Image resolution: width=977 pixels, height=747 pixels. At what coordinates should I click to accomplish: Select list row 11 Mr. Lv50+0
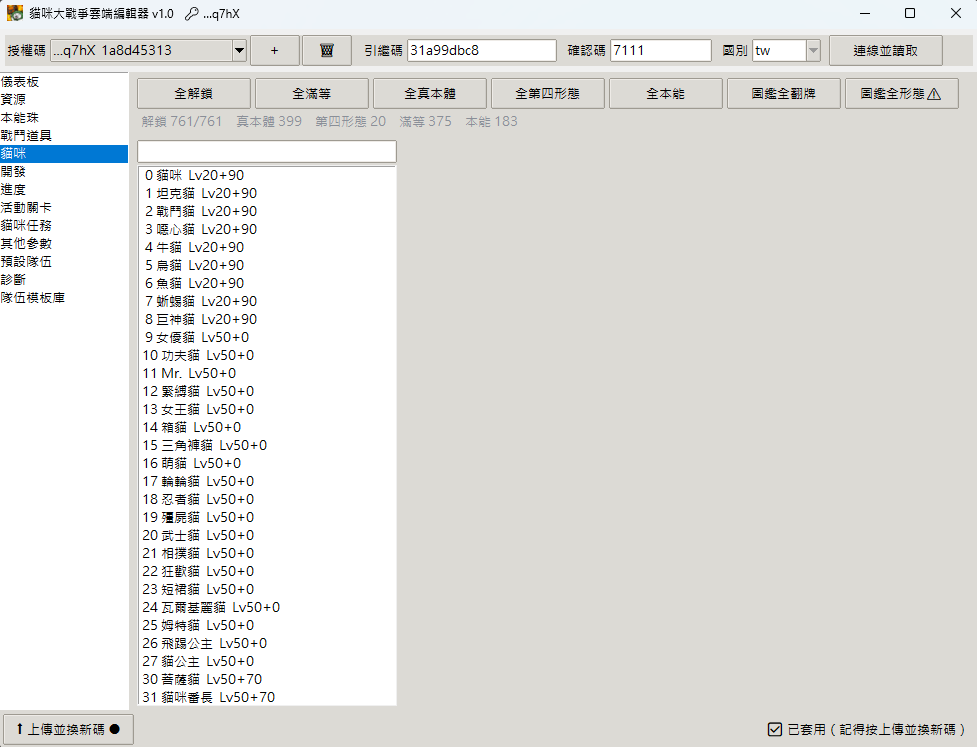tap(267, 374)
